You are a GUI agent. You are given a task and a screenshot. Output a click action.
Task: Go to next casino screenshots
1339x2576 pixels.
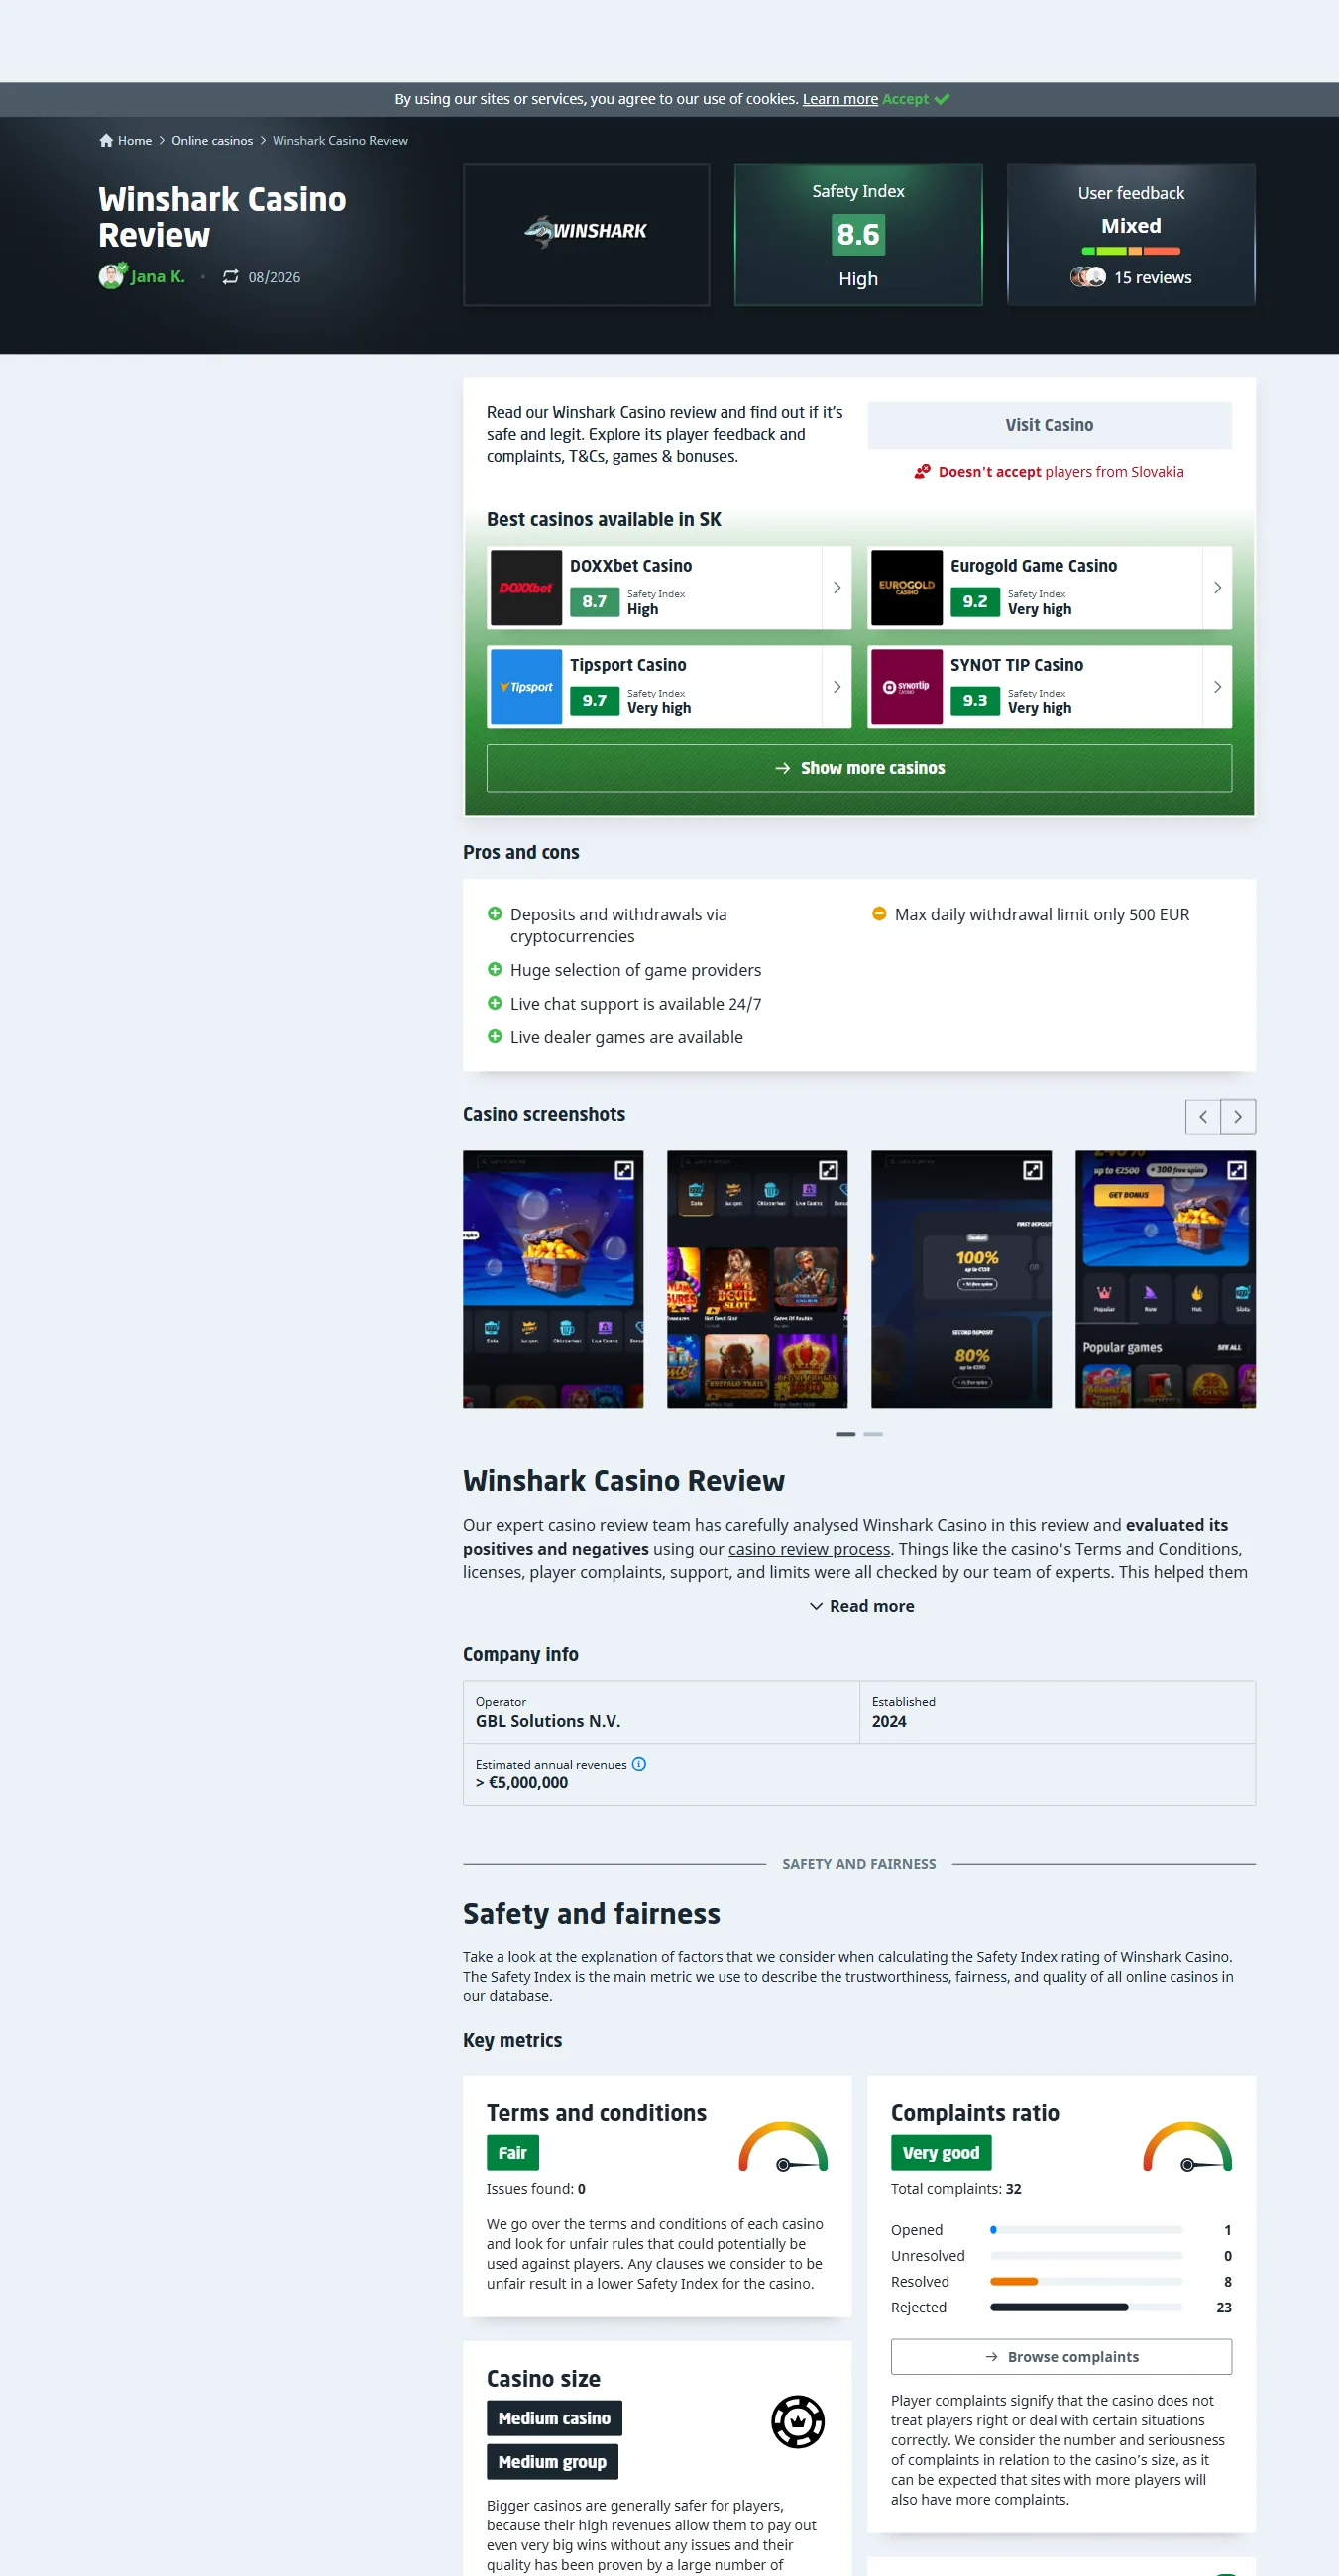1238,1117
